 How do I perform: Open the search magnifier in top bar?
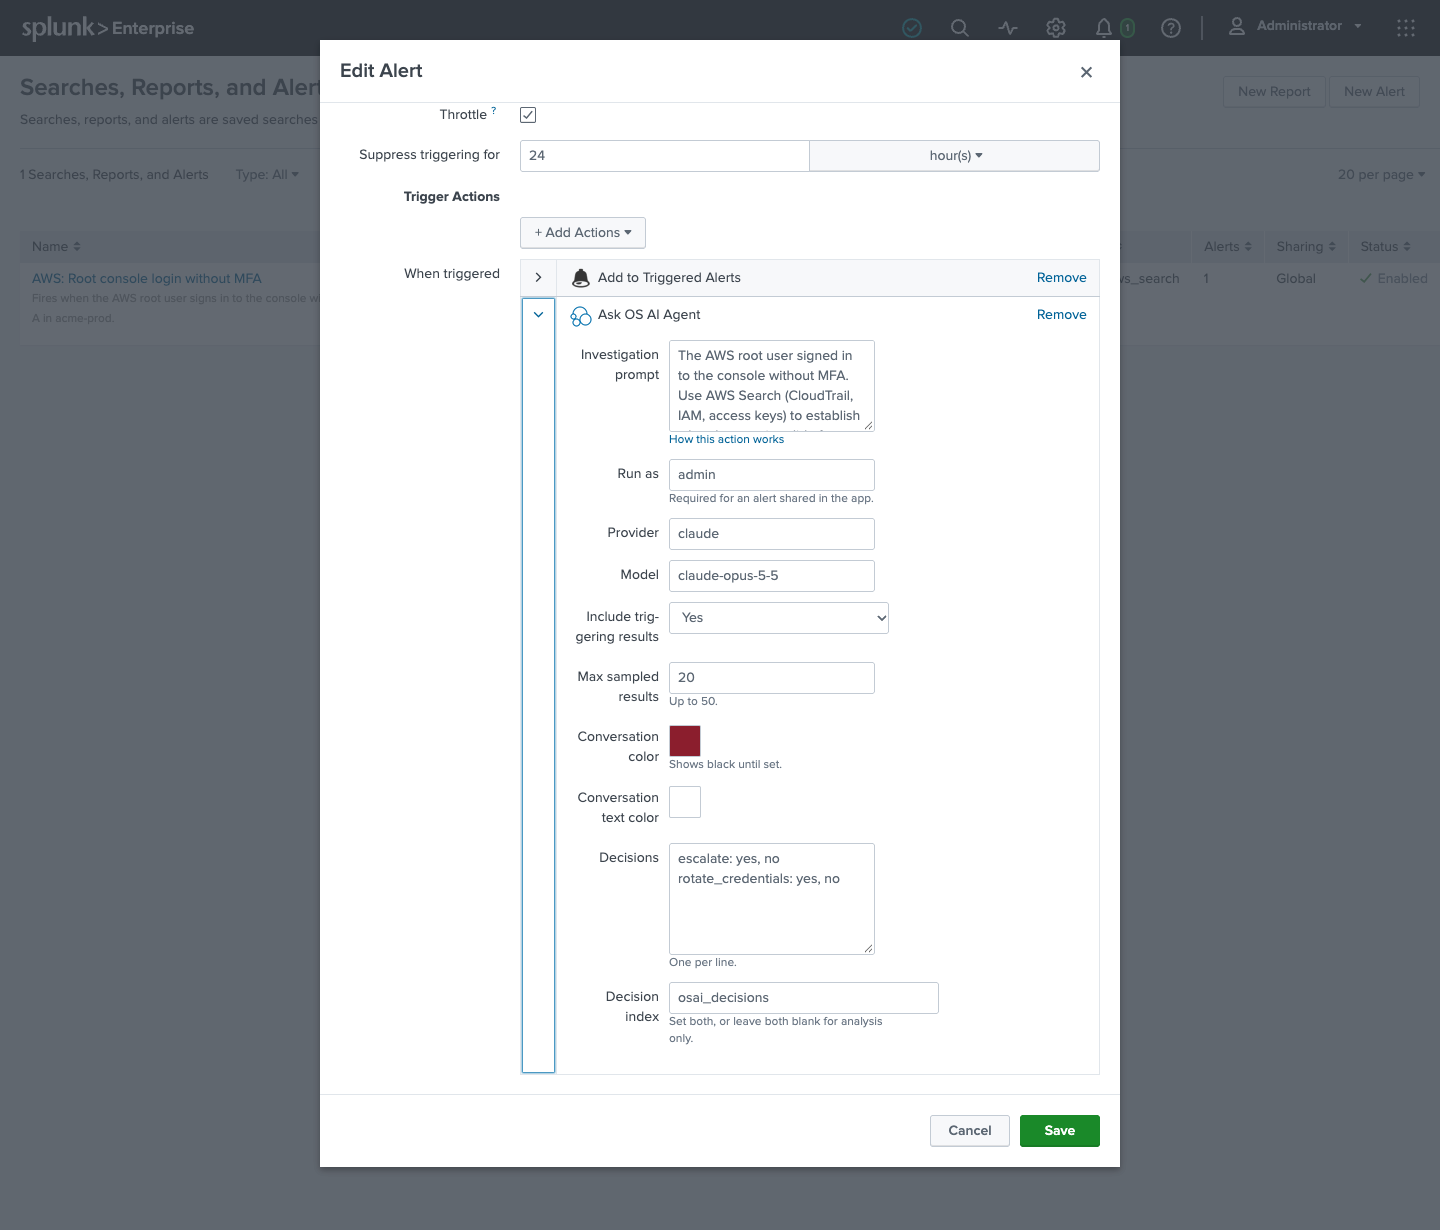point(960,28)
